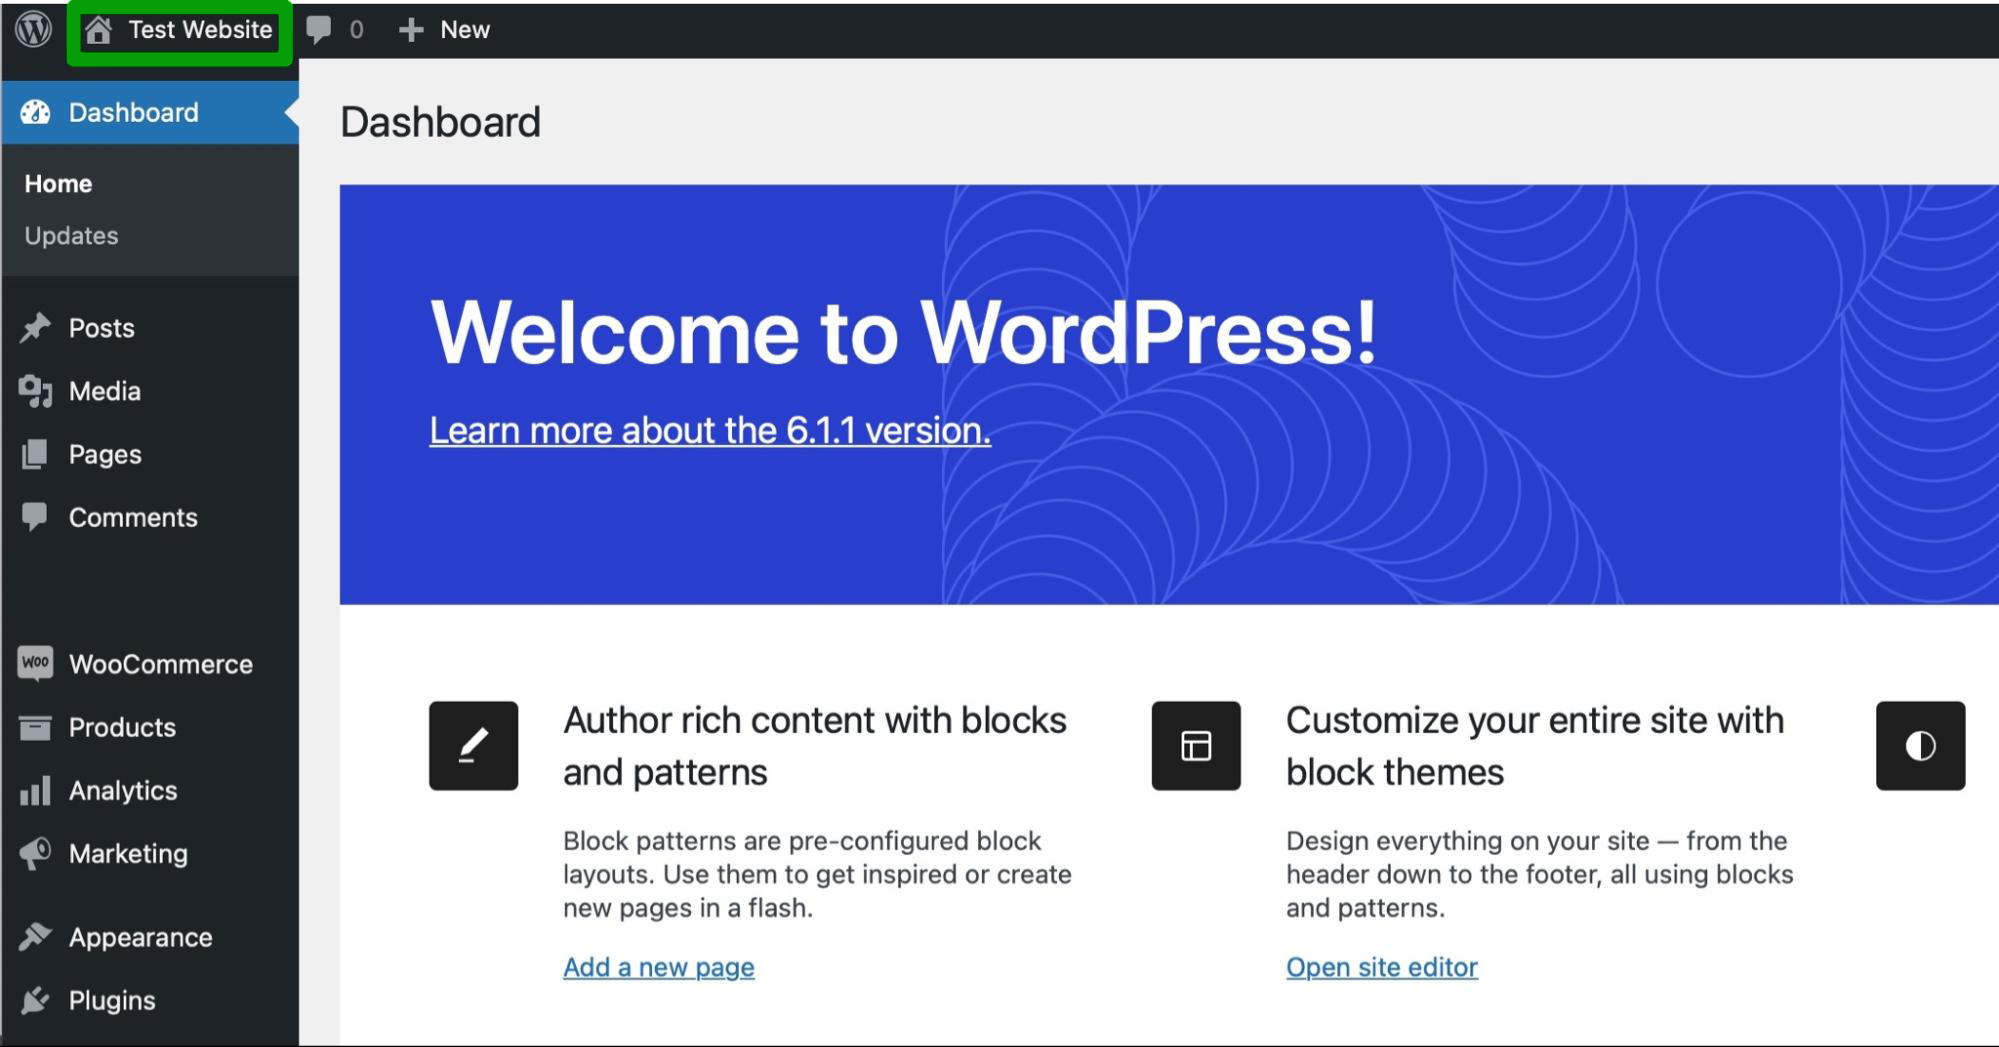
Task: Click the WordPress logo icon
Action: coord(33,29)
